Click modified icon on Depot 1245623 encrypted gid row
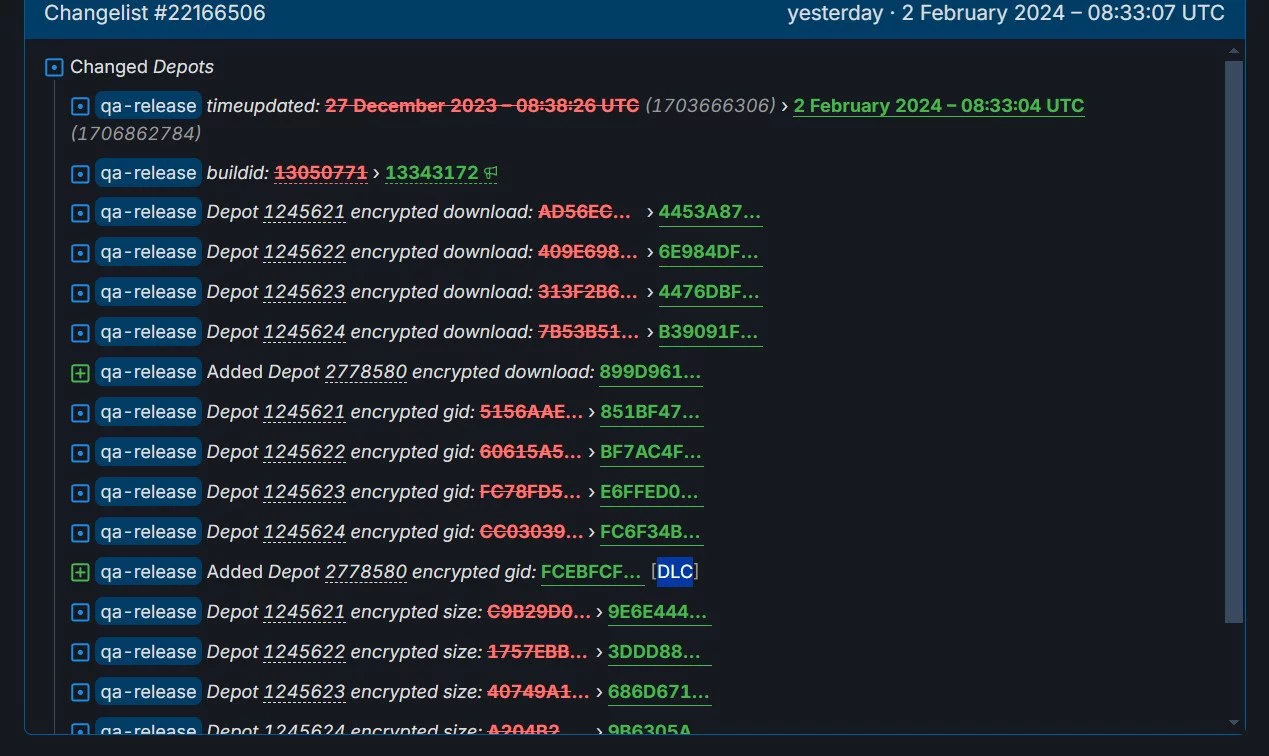Screen dimensions: 1269x756 [80, 493]
